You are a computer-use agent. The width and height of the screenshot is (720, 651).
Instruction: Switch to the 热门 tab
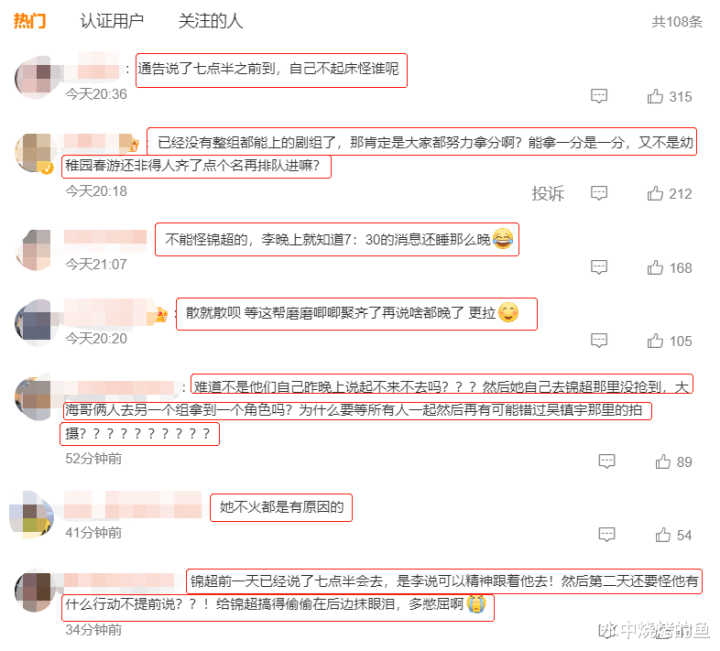point(30,21)
